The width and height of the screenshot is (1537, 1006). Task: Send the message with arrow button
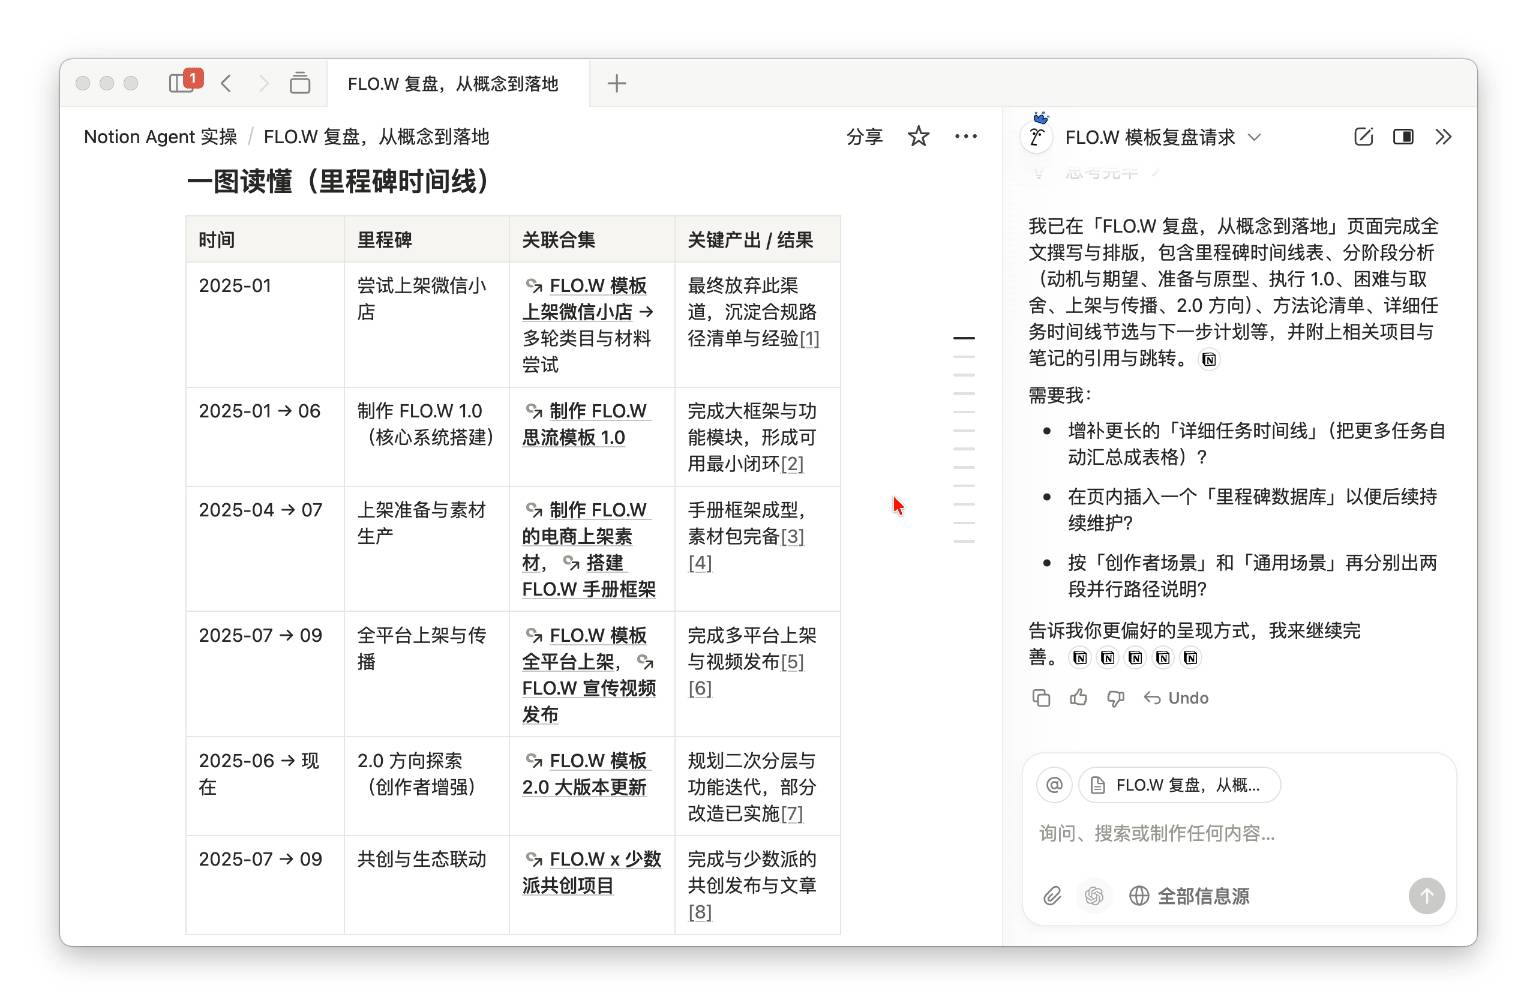(1427, 896)
